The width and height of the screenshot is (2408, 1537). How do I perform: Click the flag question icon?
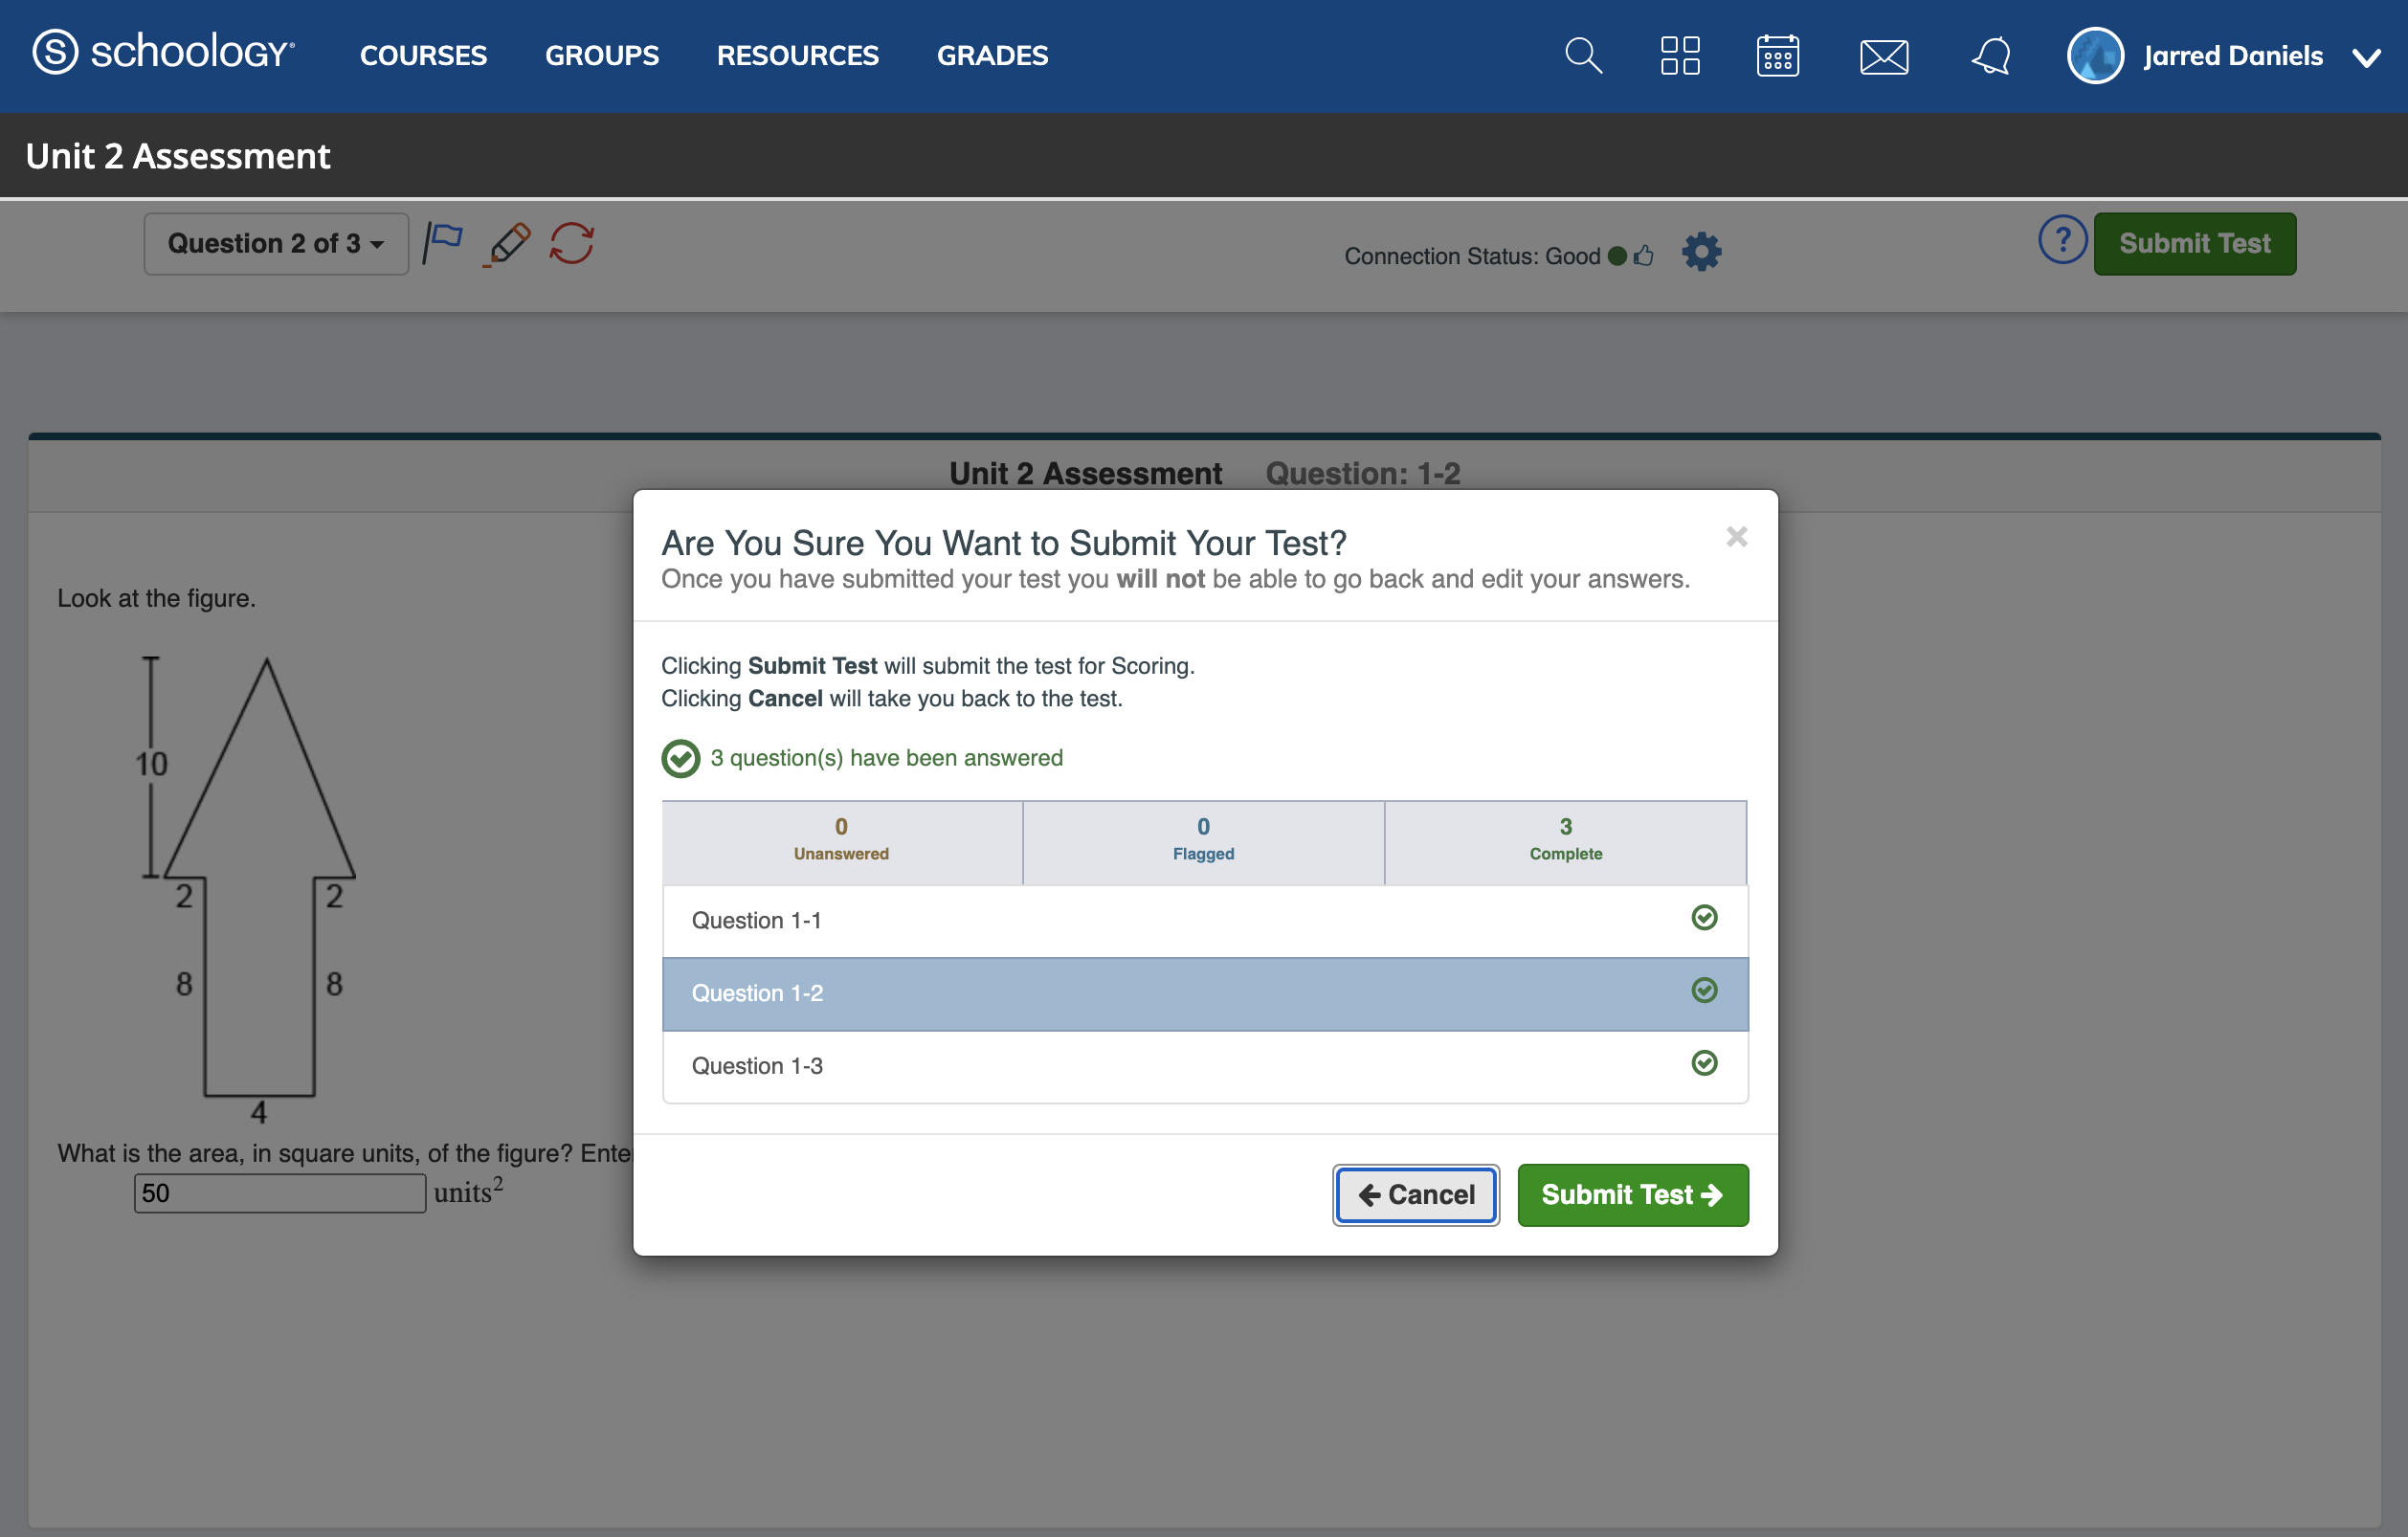pos(442,243)
